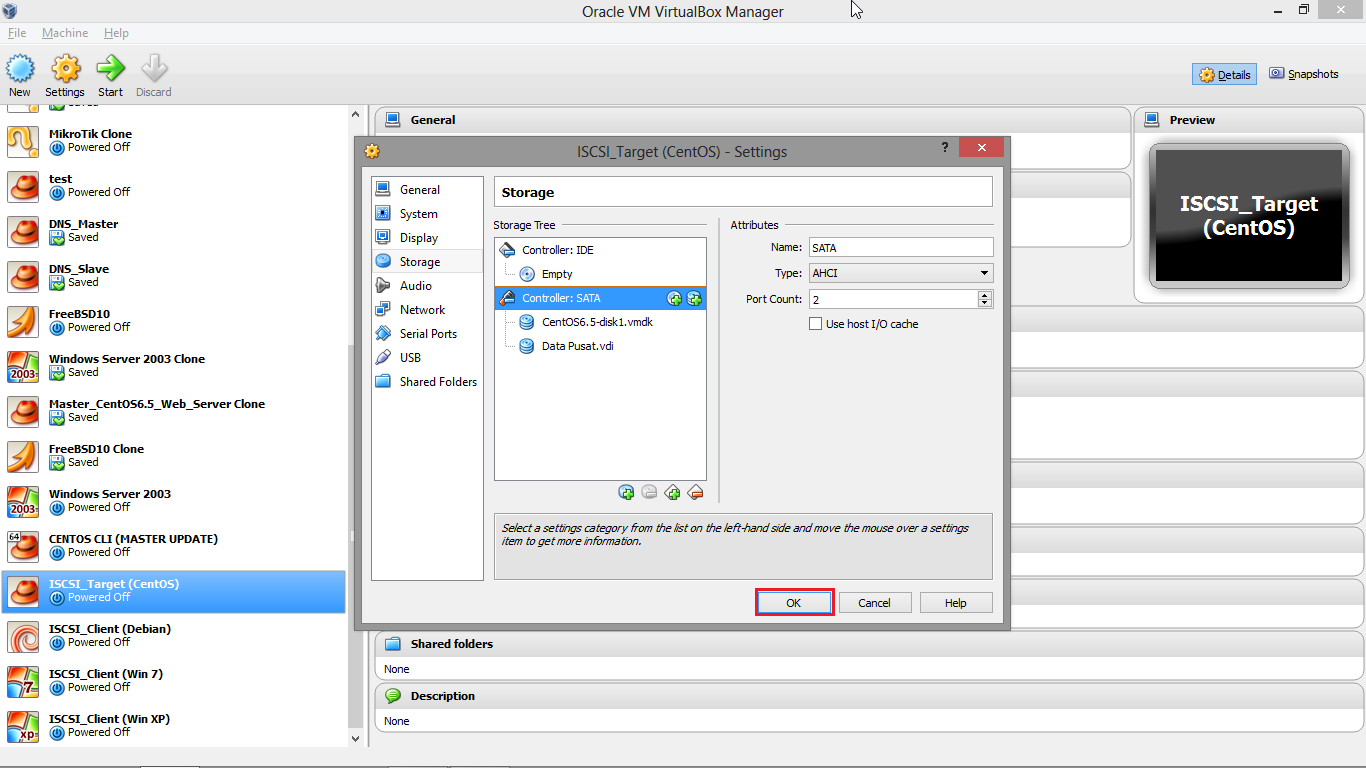
Task: Select Master_CentOS6.5_Web_Server Clone VM
Action: pos(174,411)
